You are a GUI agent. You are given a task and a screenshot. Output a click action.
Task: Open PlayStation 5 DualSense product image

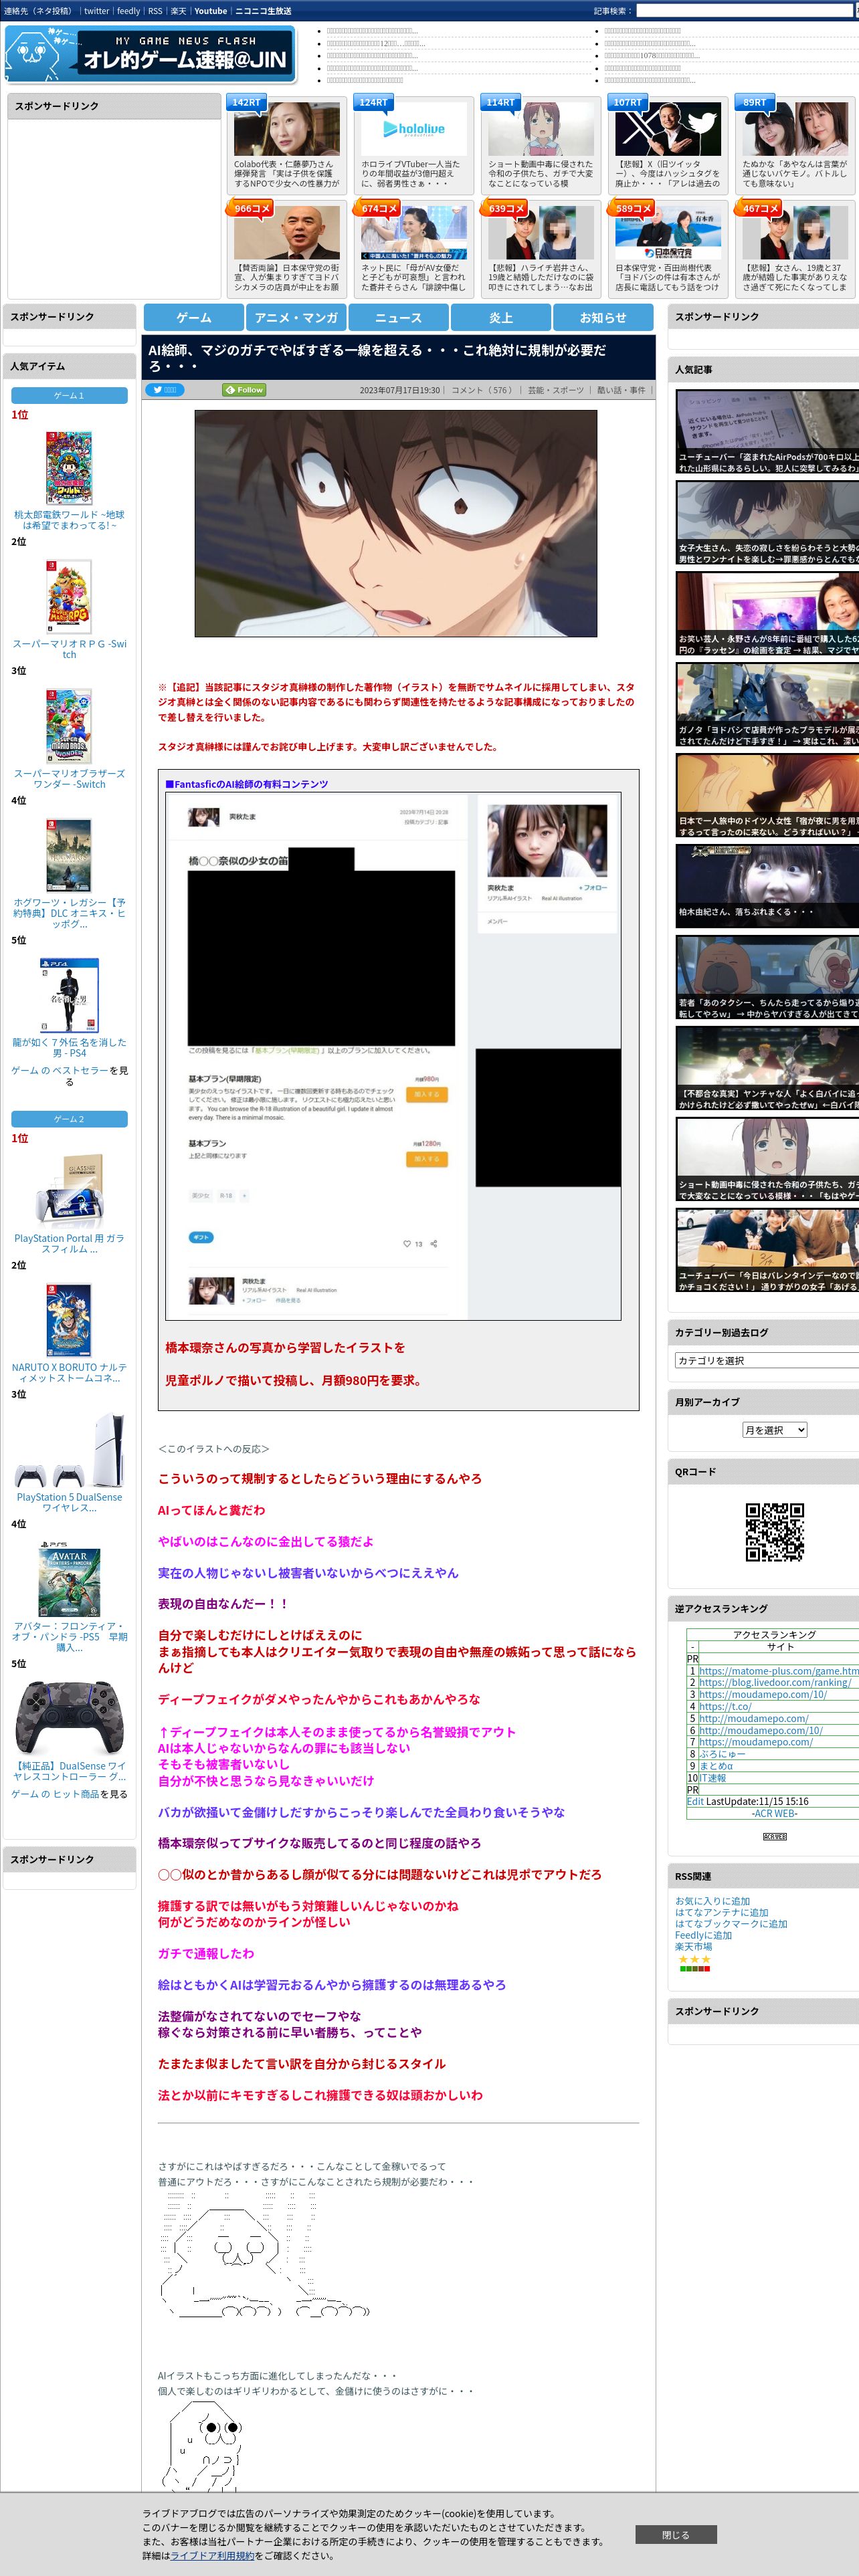pos(69,1451)
